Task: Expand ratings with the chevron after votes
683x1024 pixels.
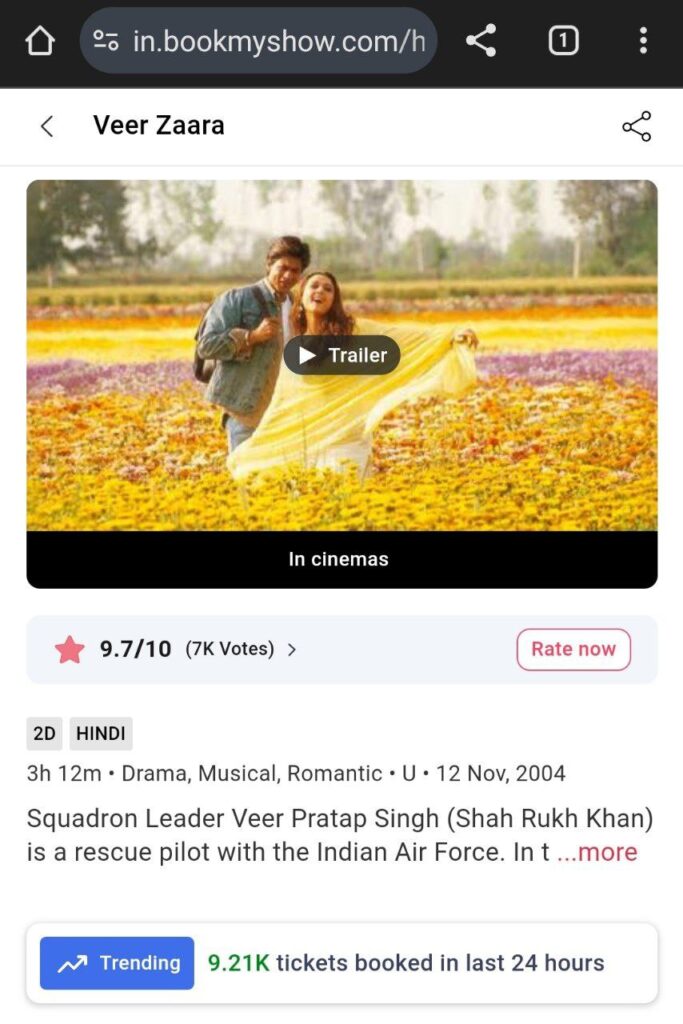Action: [292, 649]
